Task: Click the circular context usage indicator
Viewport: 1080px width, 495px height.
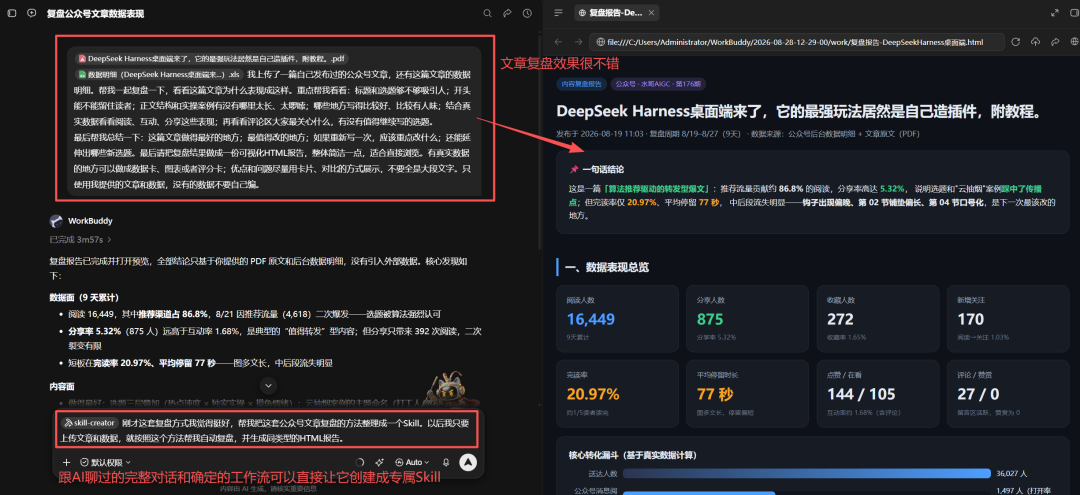Action: point(359,463)
